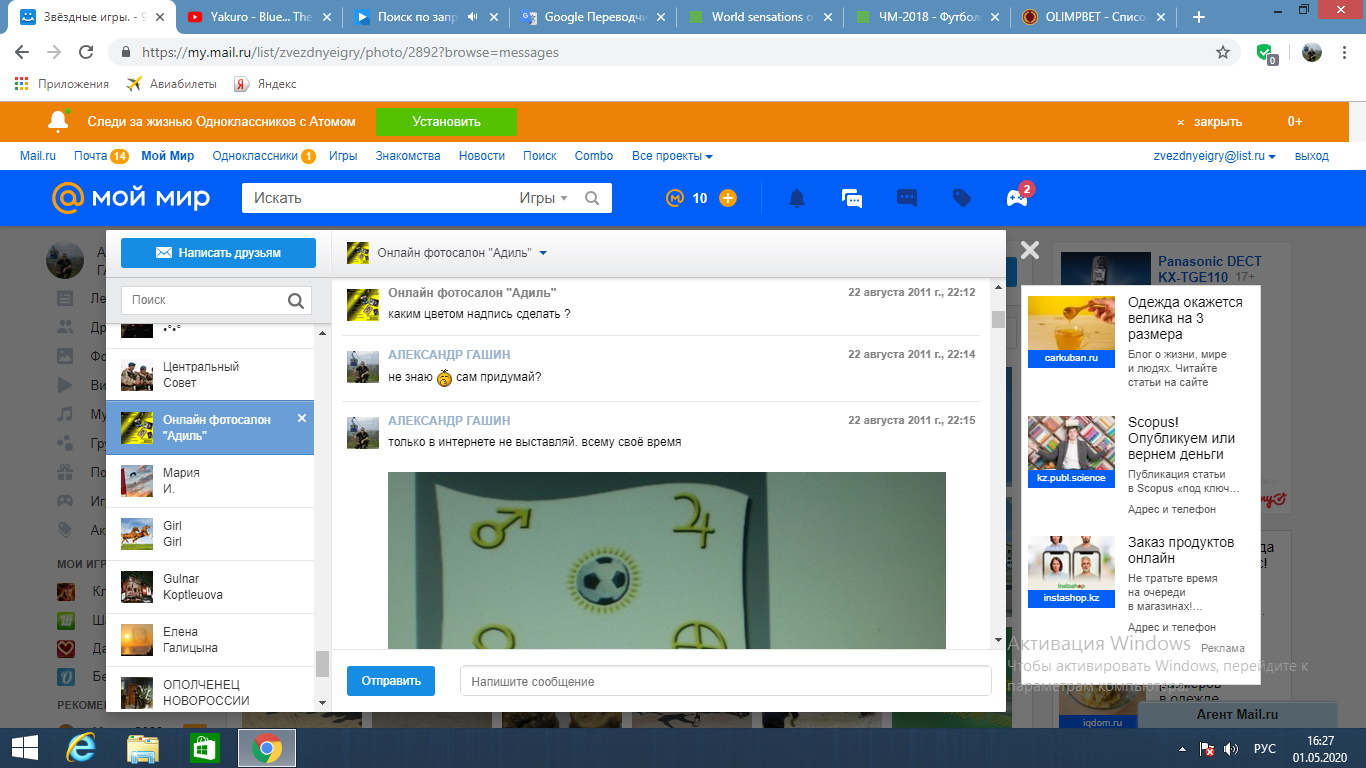Open conversation with Мария И.
1366x768 pixels.
point(210,481)
